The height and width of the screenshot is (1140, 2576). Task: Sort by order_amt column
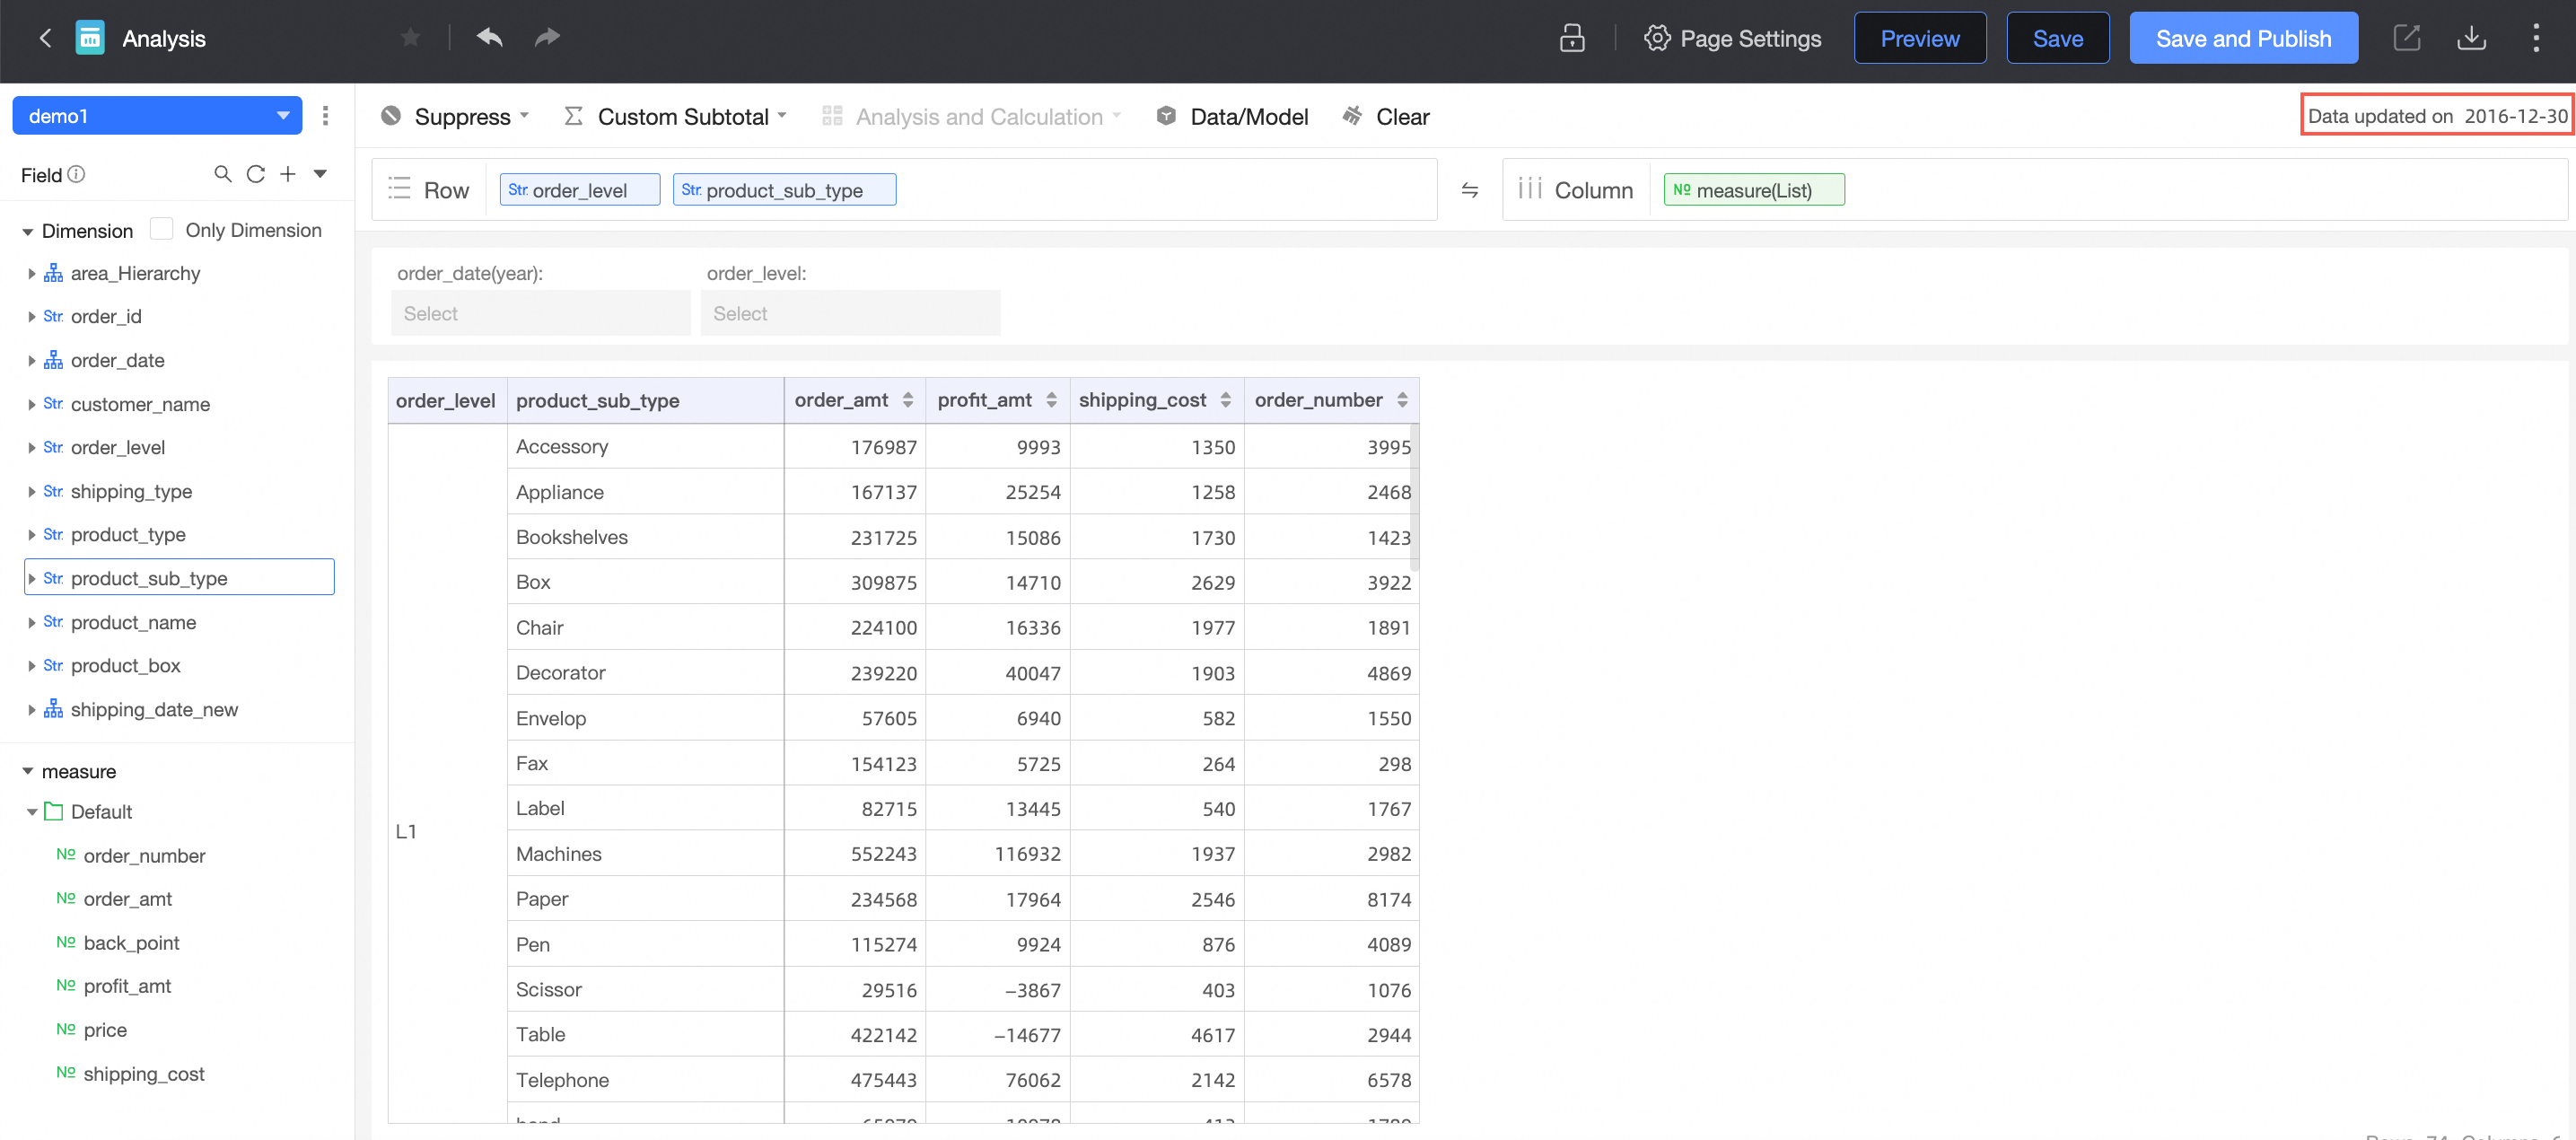[x=907, y=400]
